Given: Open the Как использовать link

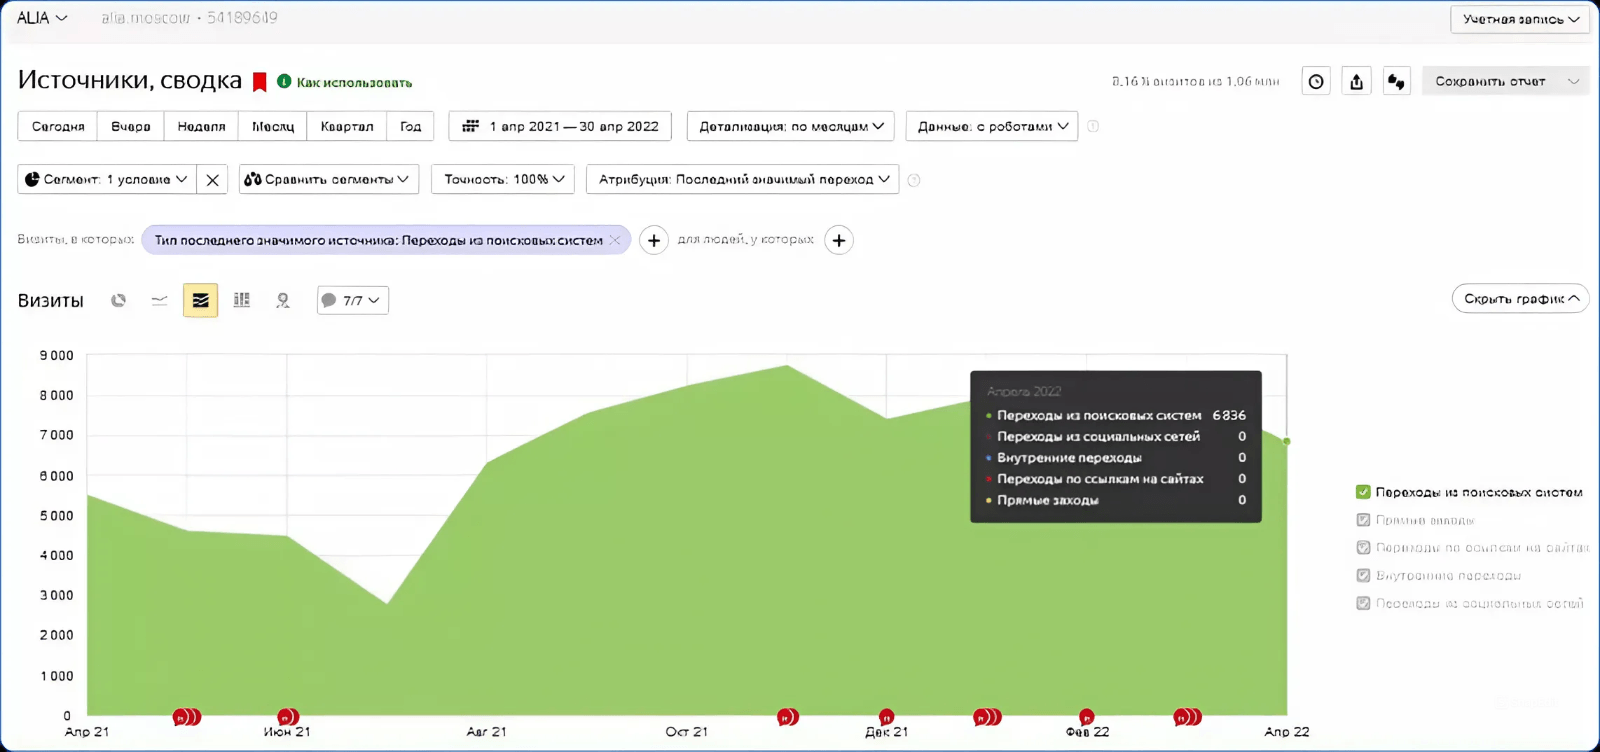Looking at the screenshot, I should coord(354,82).
